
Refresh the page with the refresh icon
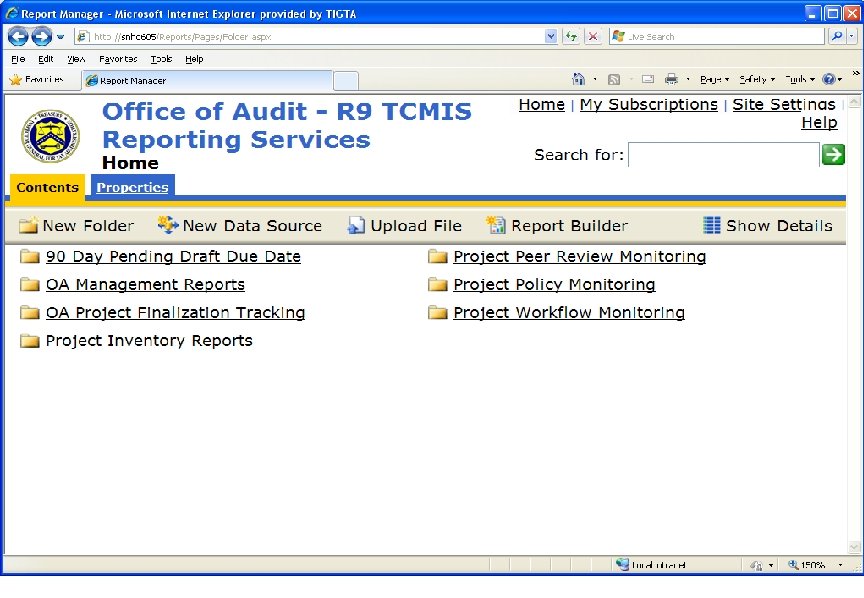(x=571, y=37)
